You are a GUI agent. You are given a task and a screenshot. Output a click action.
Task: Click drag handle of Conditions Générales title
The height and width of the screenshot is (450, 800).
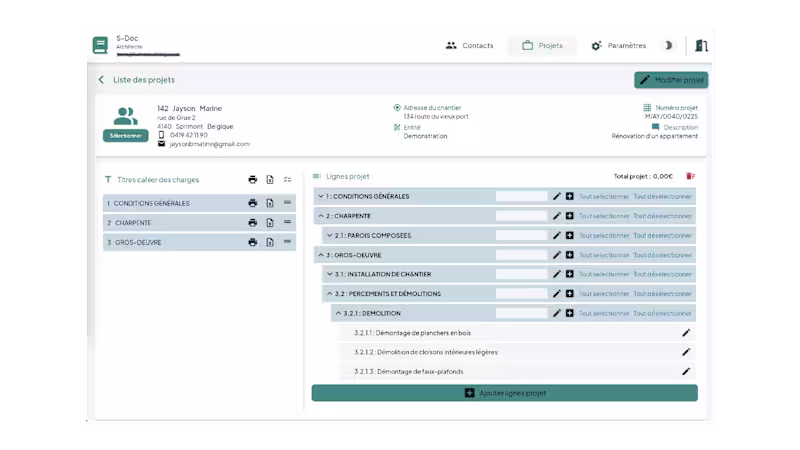(287, 203)
